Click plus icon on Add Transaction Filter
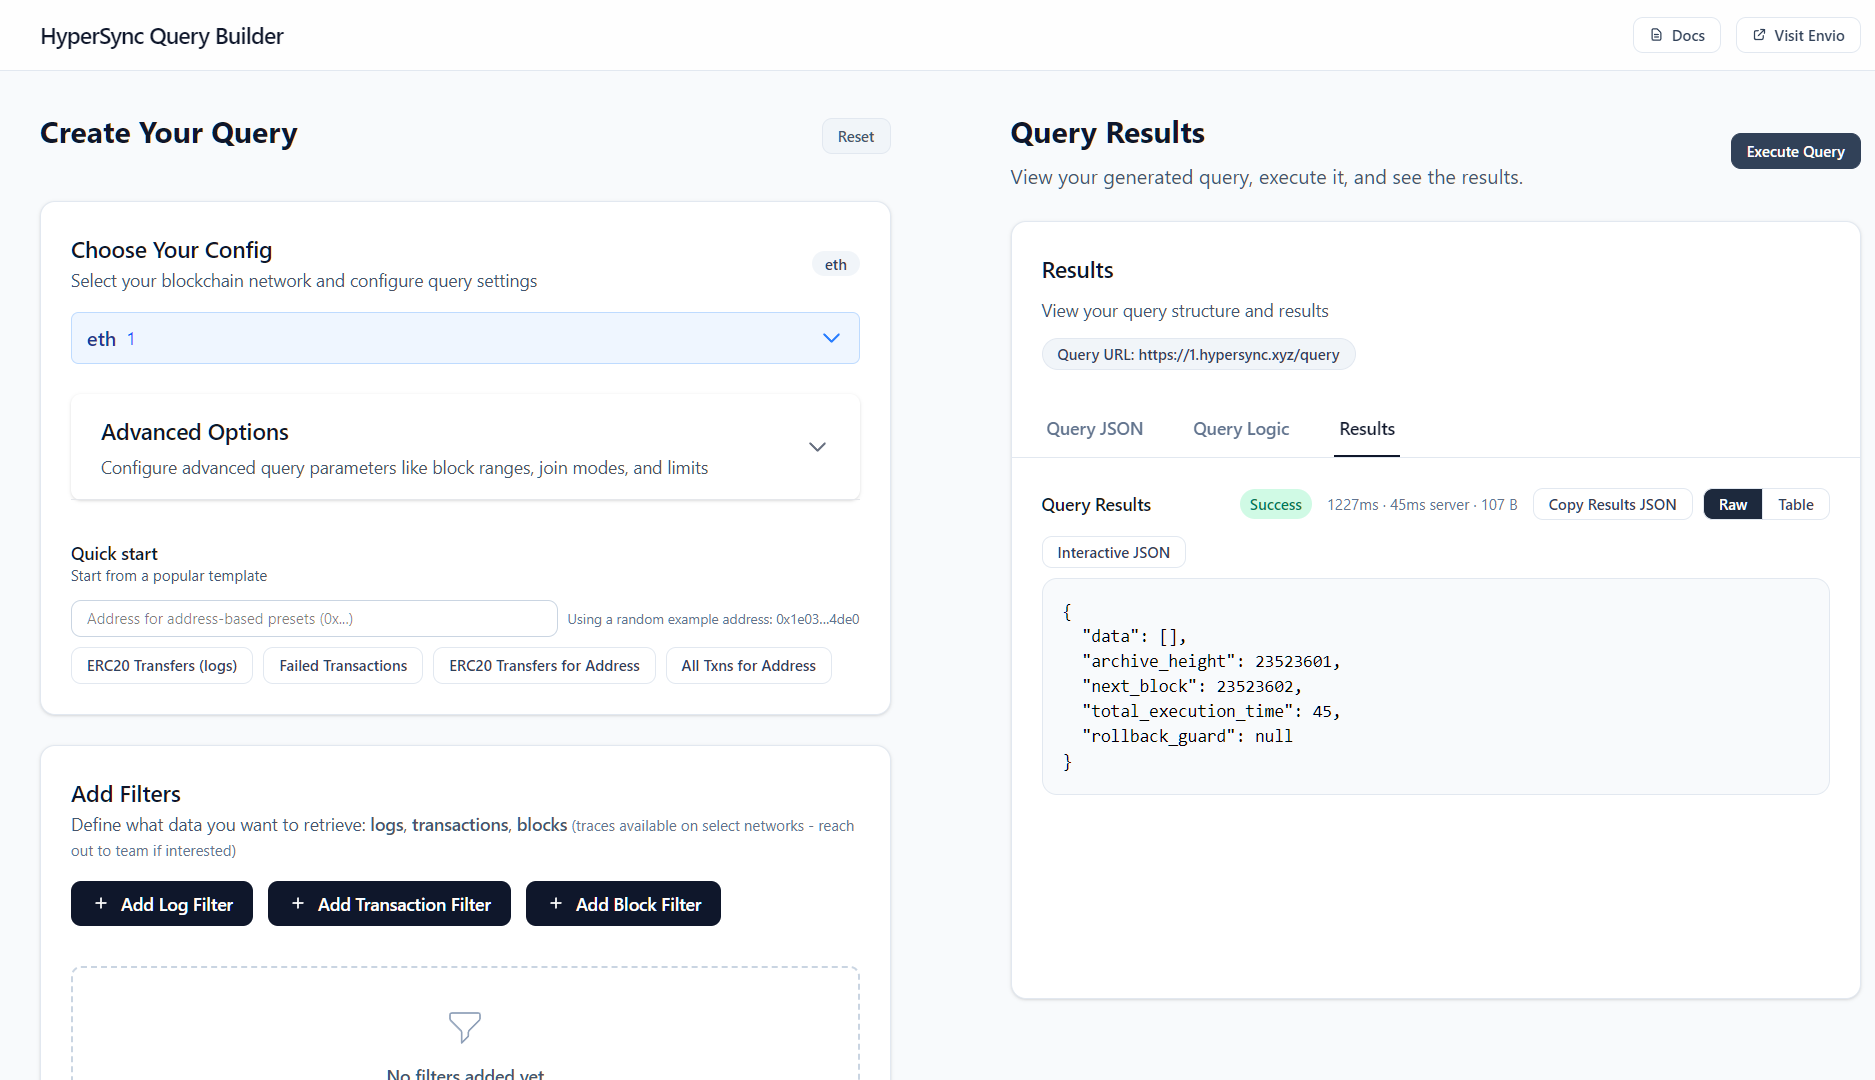 click(x=297, y=903)
